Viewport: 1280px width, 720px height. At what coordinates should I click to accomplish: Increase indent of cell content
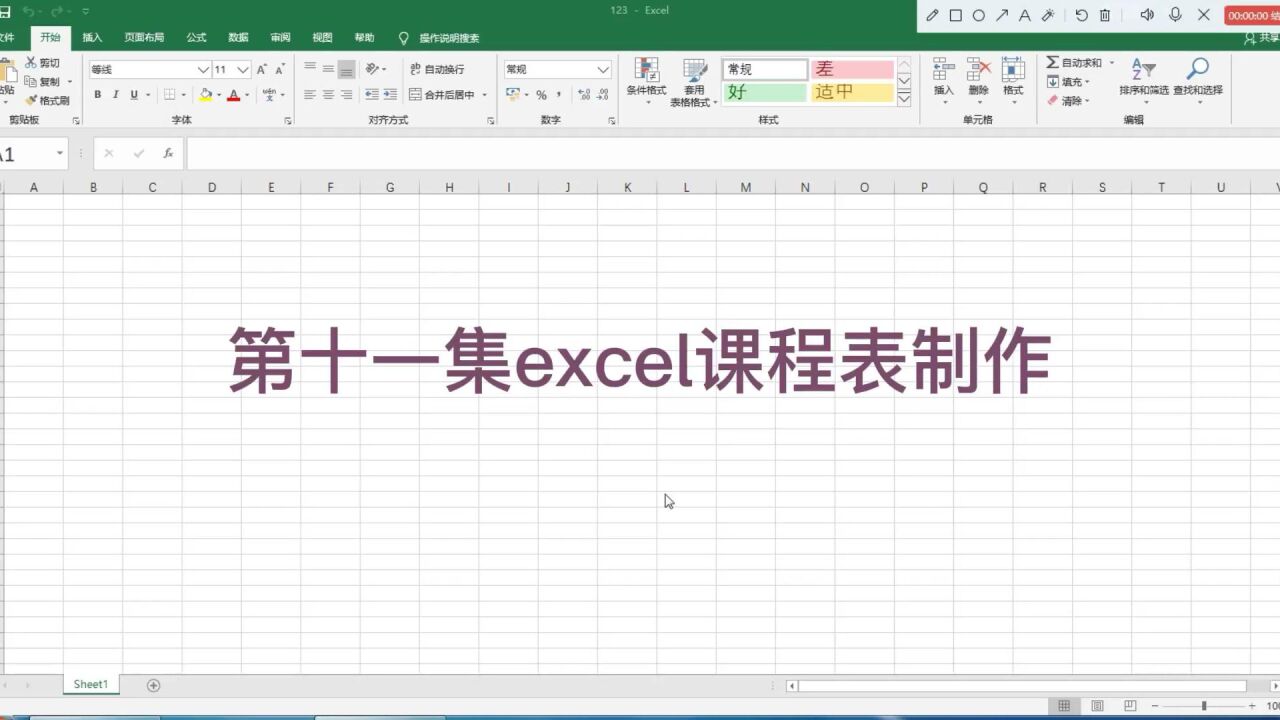point(390,95)
